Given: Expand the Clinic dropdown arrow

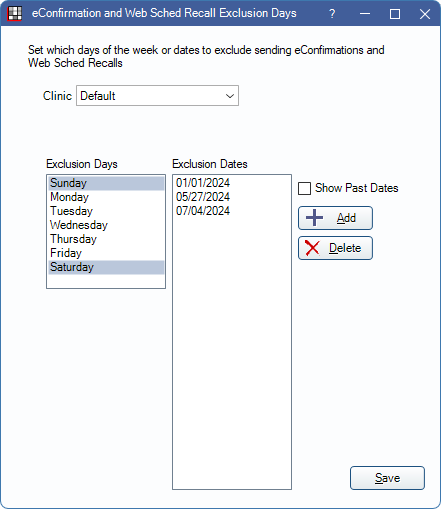Looking at the screenshot, I should pyautogui.click(x=230, y=96).
